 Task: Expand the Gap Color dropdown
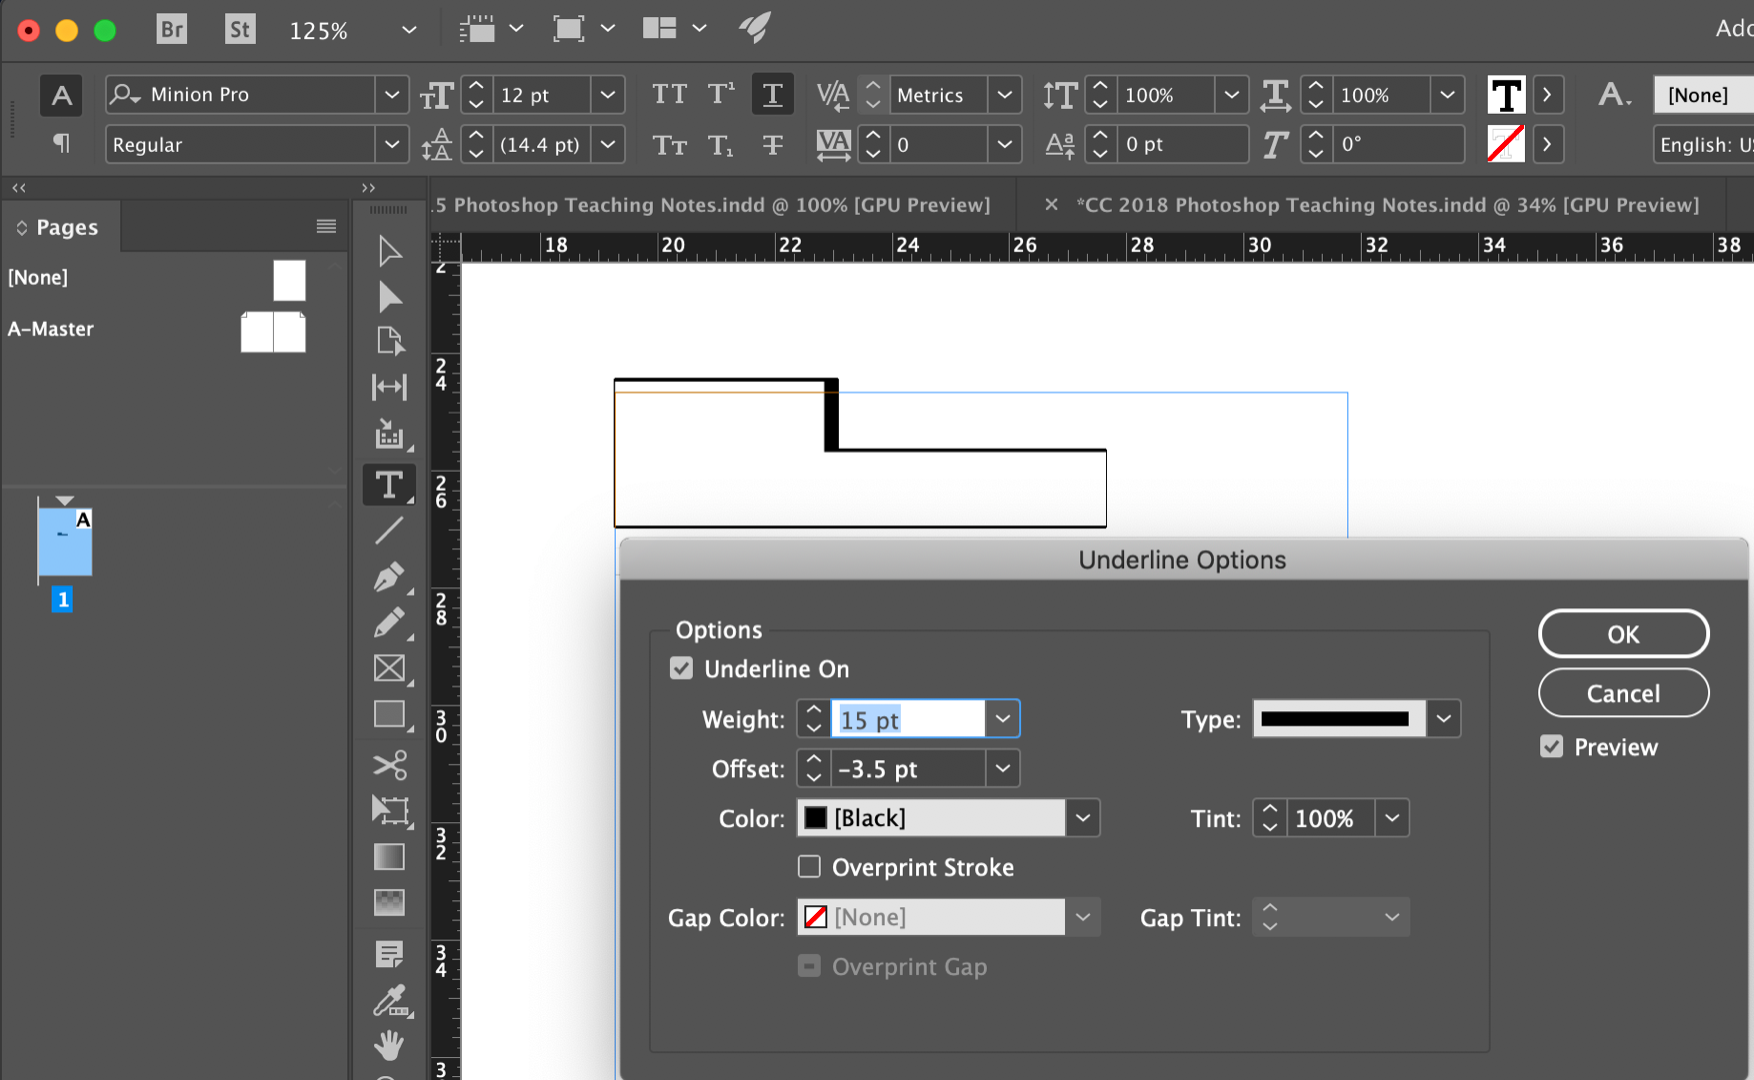pyautogui.click(x=1082, y=917)
